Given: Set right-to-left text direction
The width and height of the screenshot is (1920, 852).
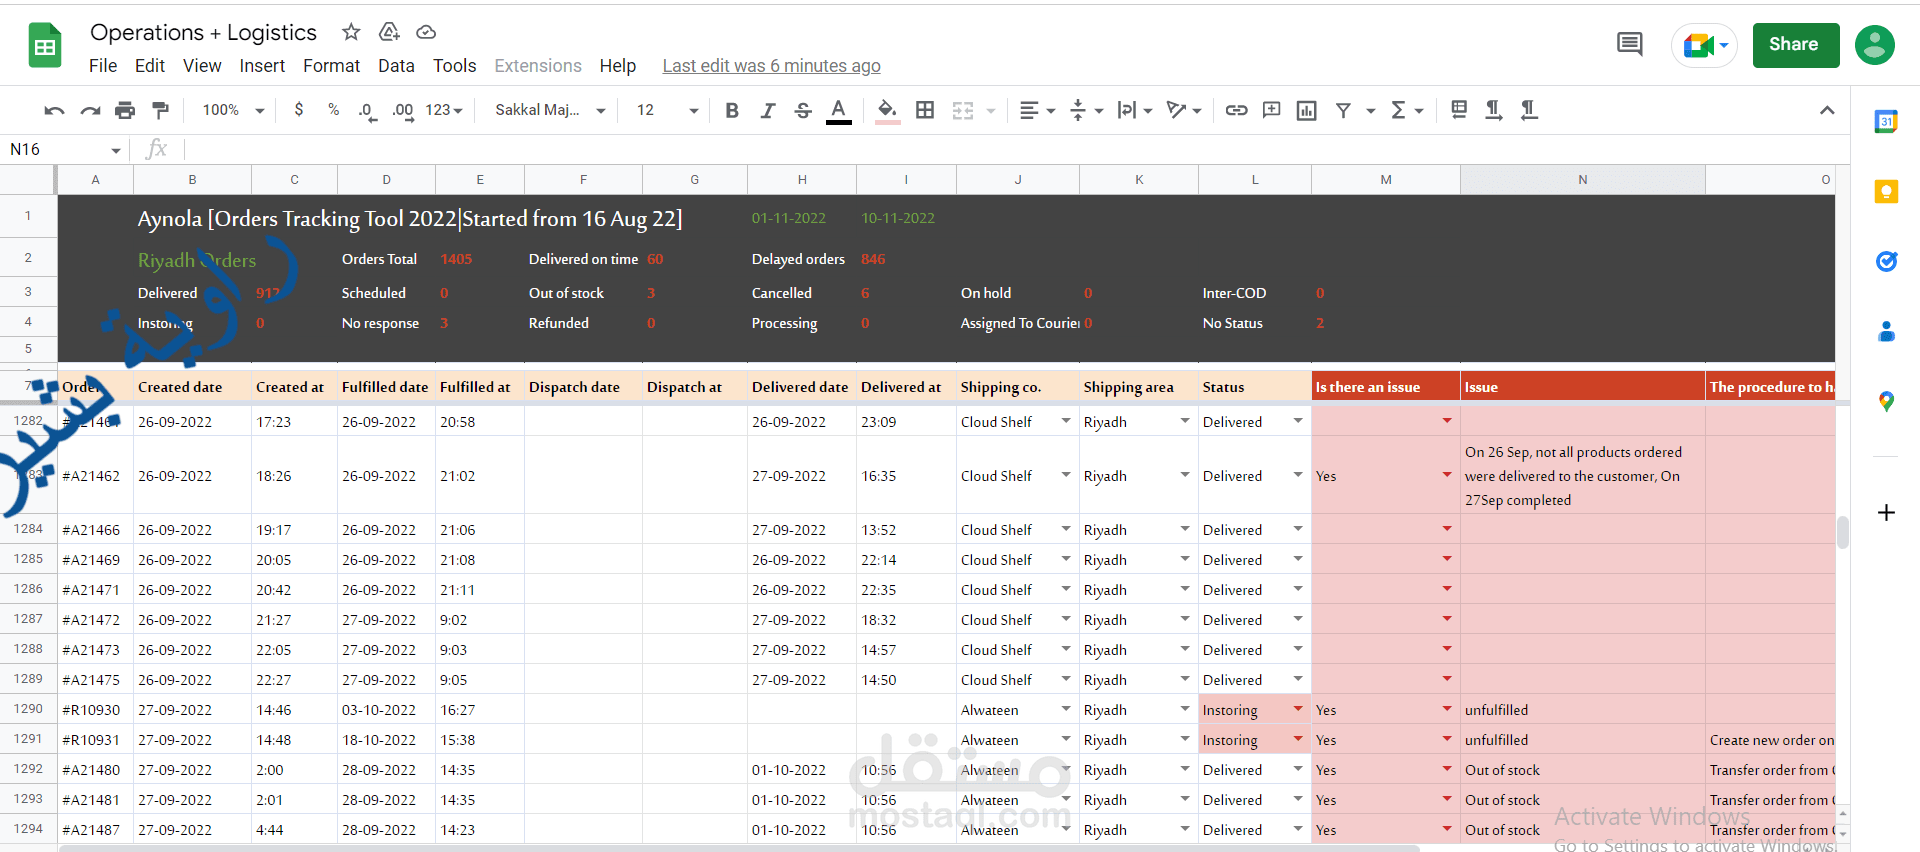Looking at the screenshot, I should (1529, 110).
